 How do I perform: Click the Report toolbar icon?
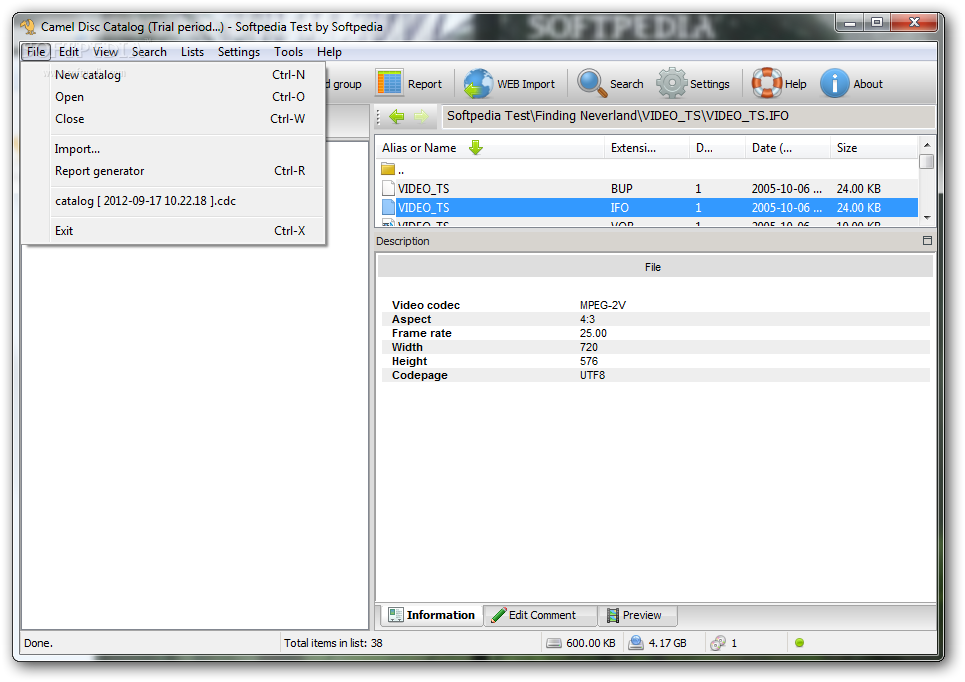pyautogui.click(x=390, y=84)
